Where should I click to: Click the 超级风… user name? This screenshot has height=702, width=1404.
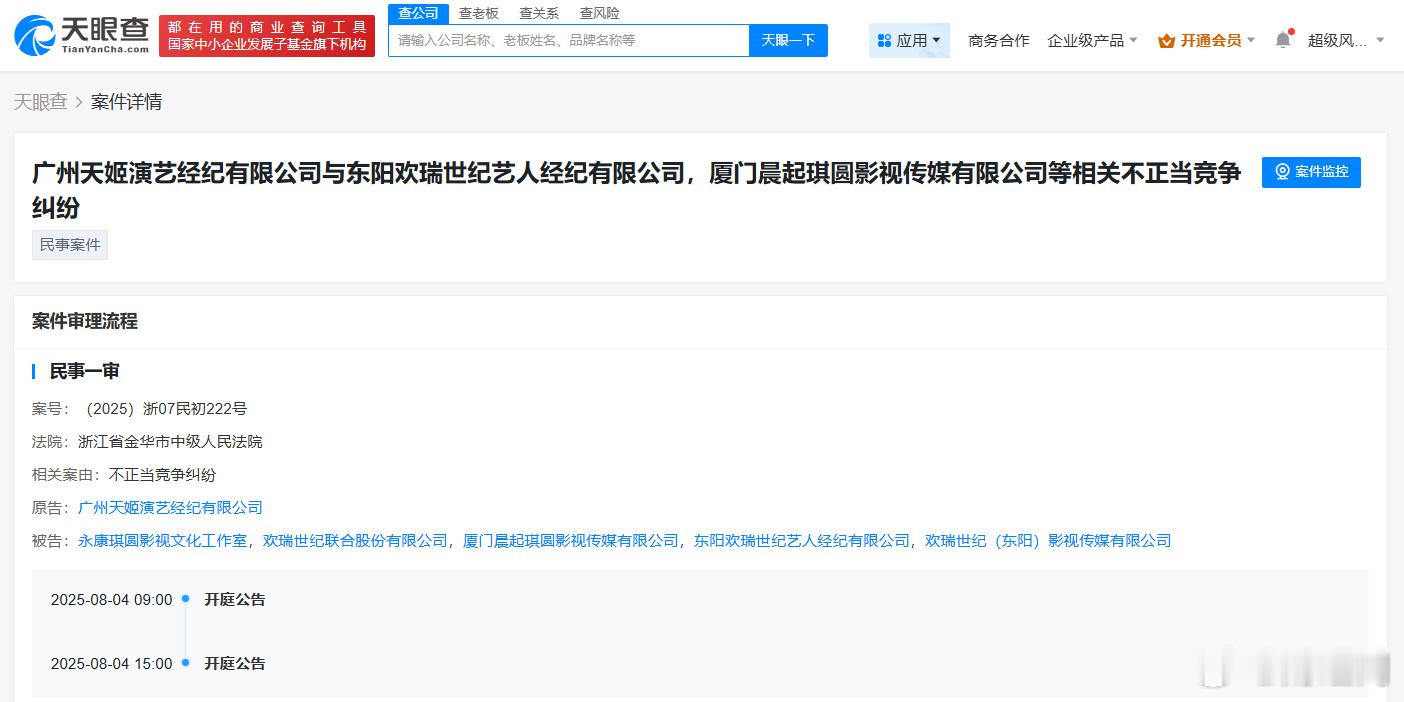point(1337,41)
